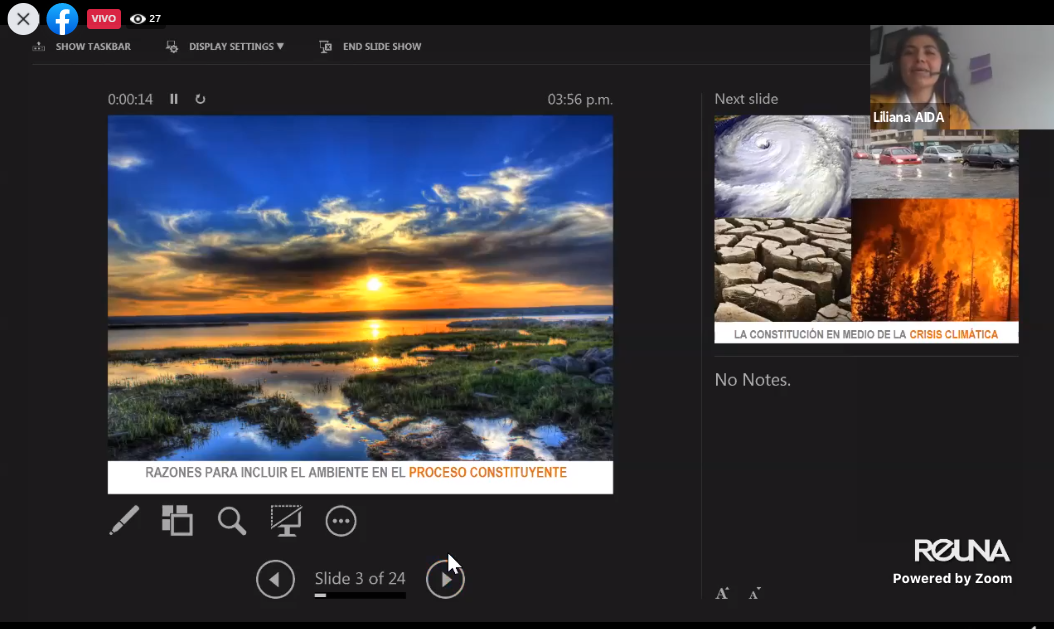Pause the presentation timer
1054x629 pixels.
(x=174, y=99)
